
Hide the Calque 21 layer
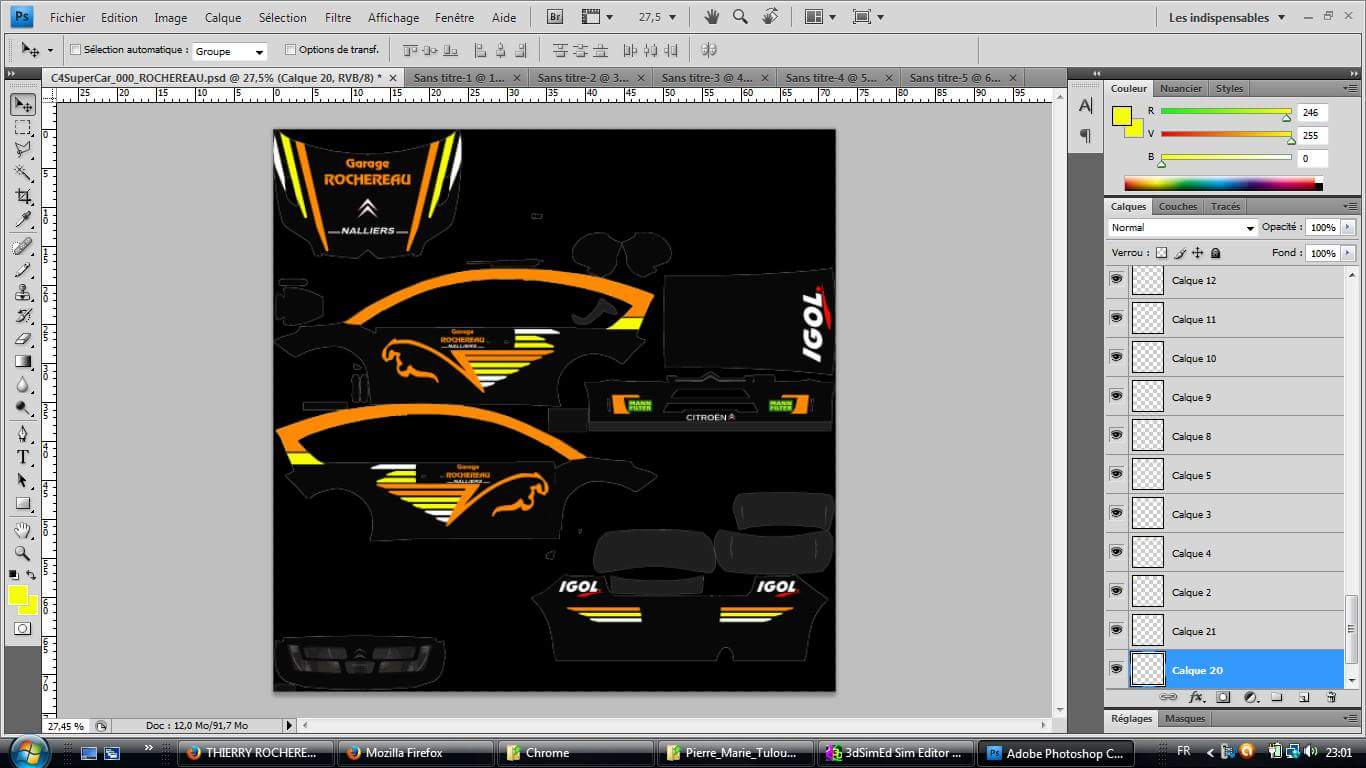click(x=1116, y=631)
